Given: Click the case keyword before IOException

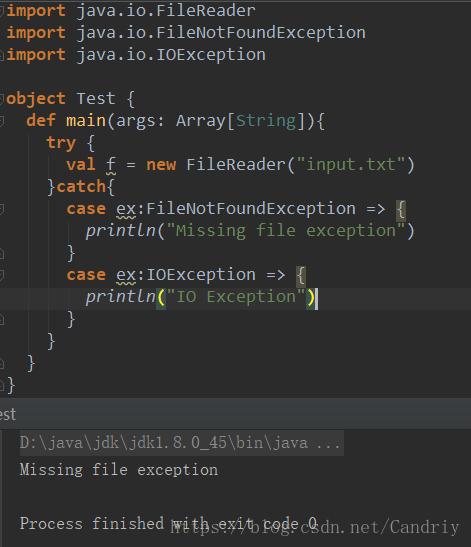Looking at the screenshot, I should pyautogui.click(x=86, y=275).
